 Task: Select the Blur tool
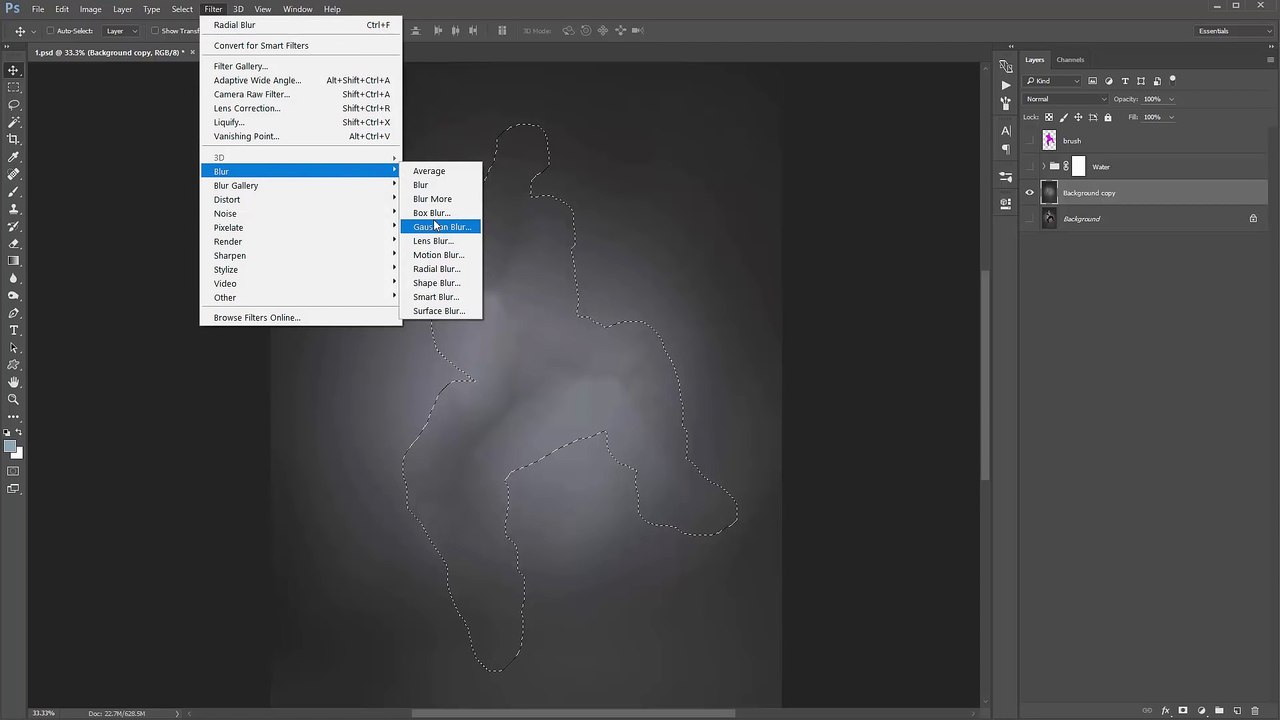[x=14, y=278]
